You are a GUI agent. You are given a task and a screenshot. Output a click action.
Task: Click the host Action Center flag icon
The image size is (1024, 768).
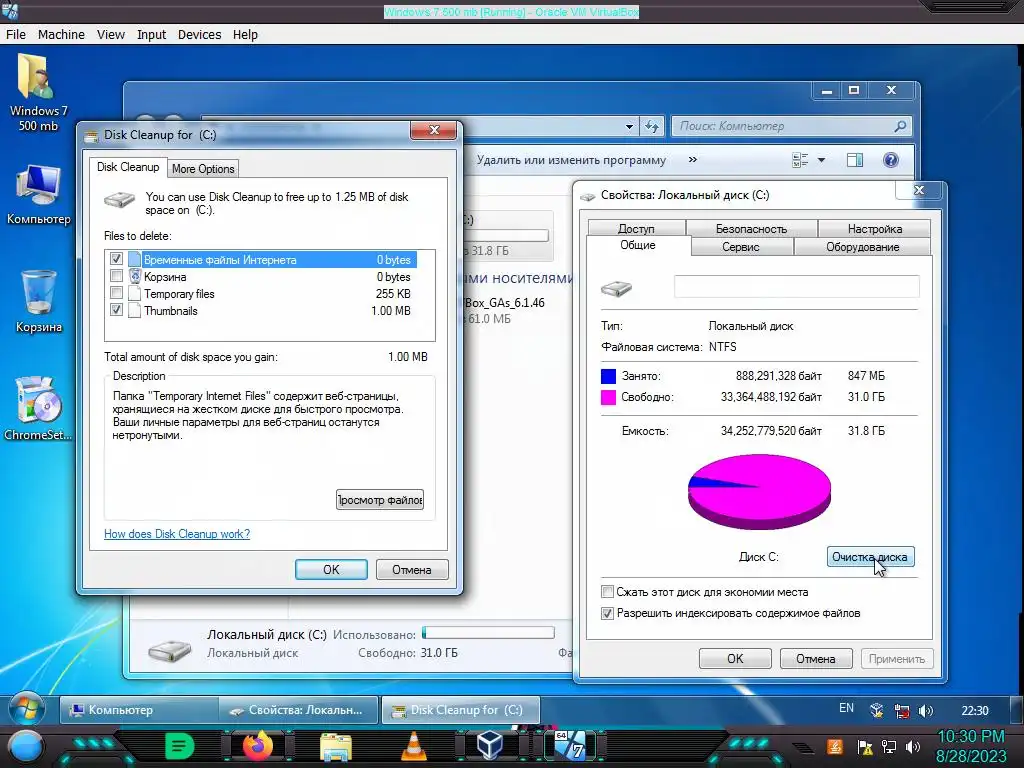[864, 746]
